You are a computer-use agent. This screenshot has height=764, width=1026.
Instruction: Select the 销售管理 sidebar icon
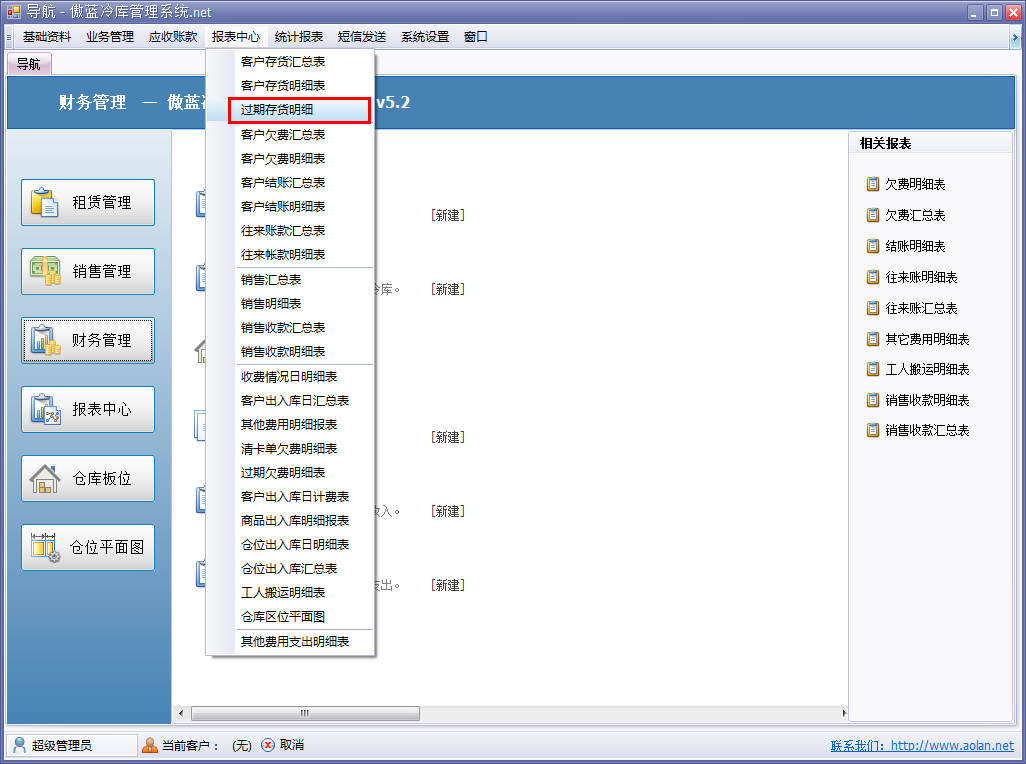[x=87, y=271]
